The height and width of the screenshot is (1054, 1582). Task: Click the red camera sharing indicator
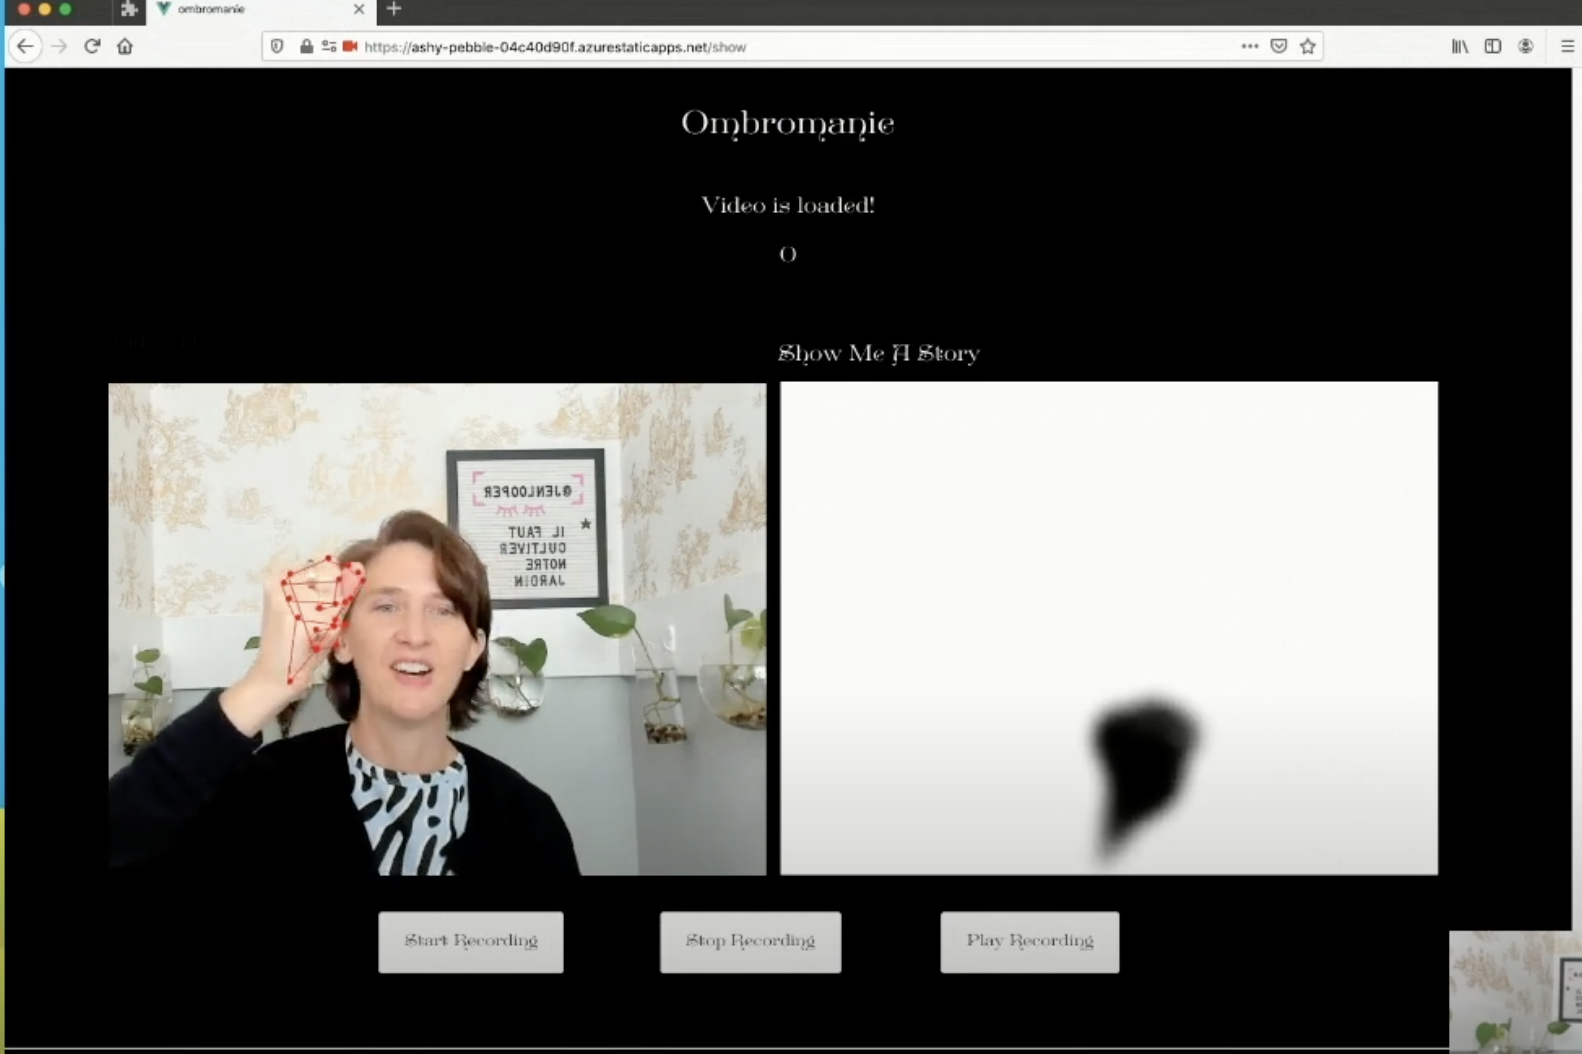click(x=350, y=46)
